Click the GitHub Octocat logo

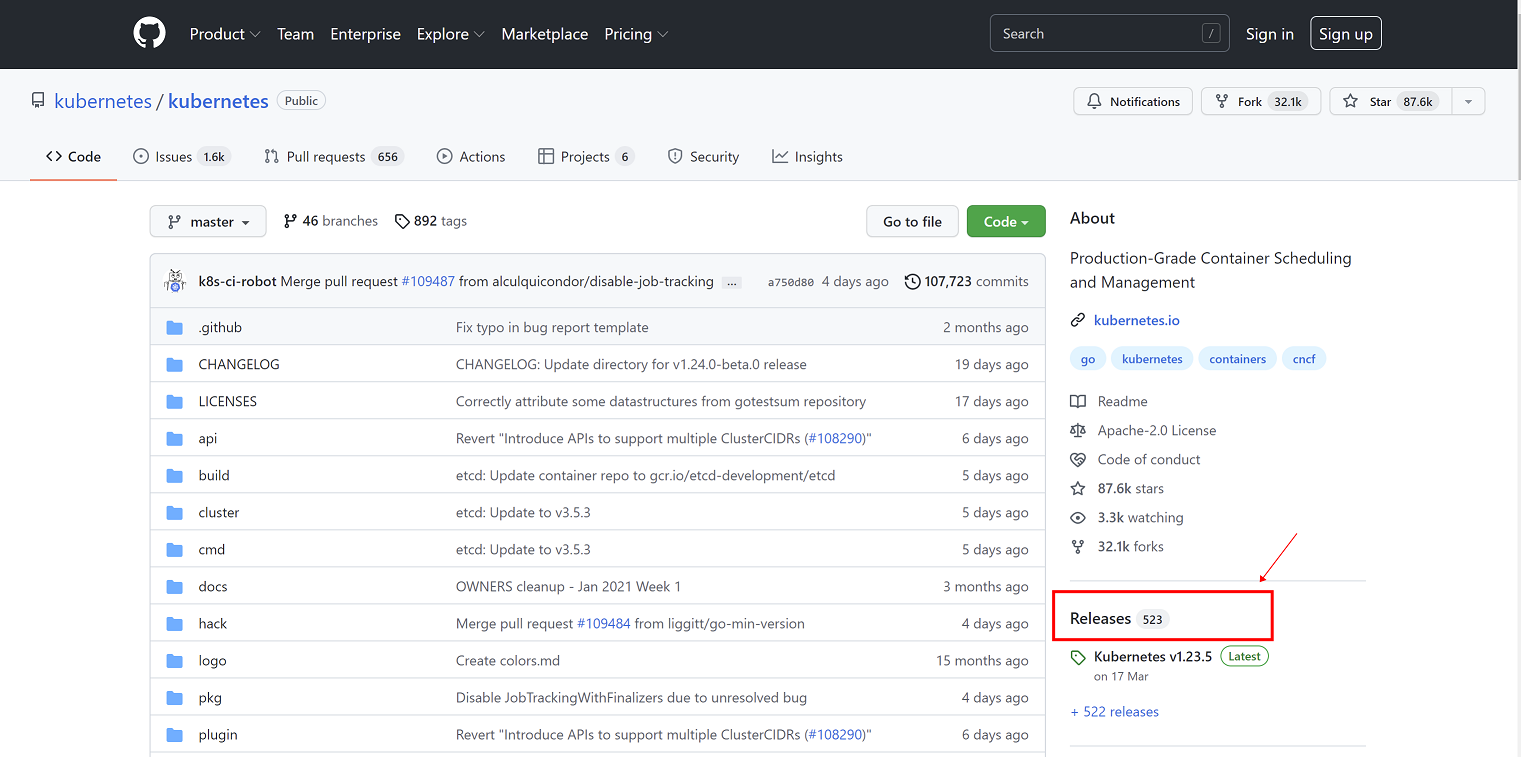[150, 34]
